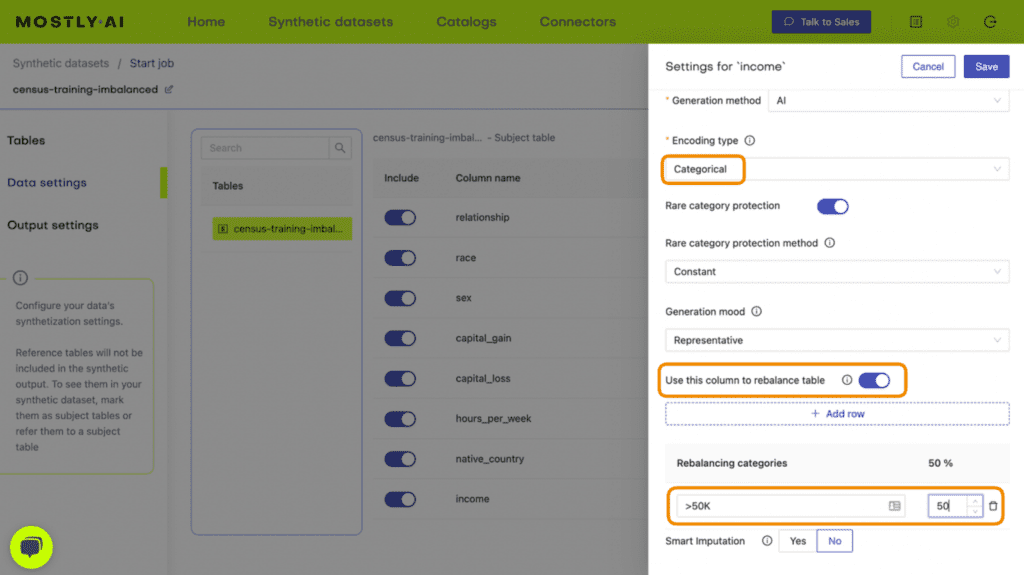Delete the >50K rebalancing row
The width and height of the screenshot is (1024, 575).
point(993,506)
